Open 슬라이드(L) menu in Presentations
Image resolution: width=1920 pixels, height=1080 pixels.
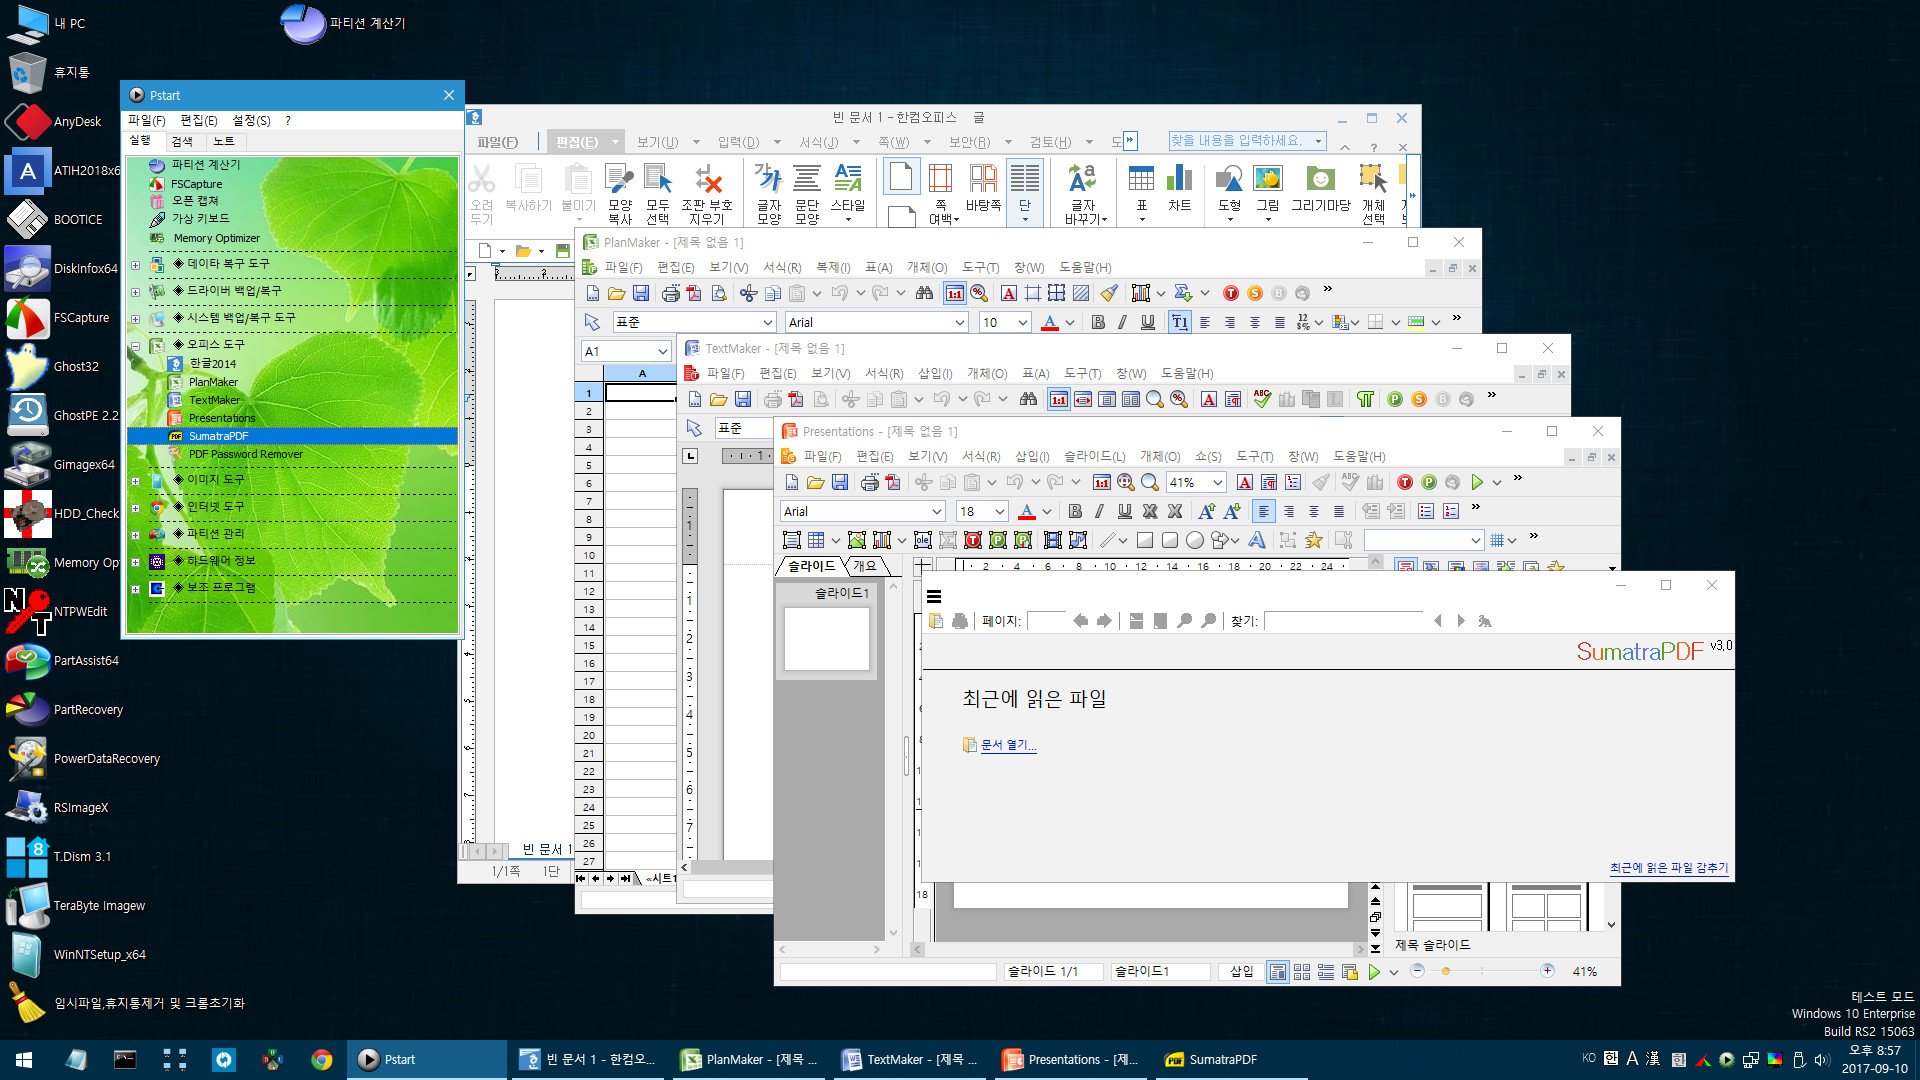point(1094,456)
